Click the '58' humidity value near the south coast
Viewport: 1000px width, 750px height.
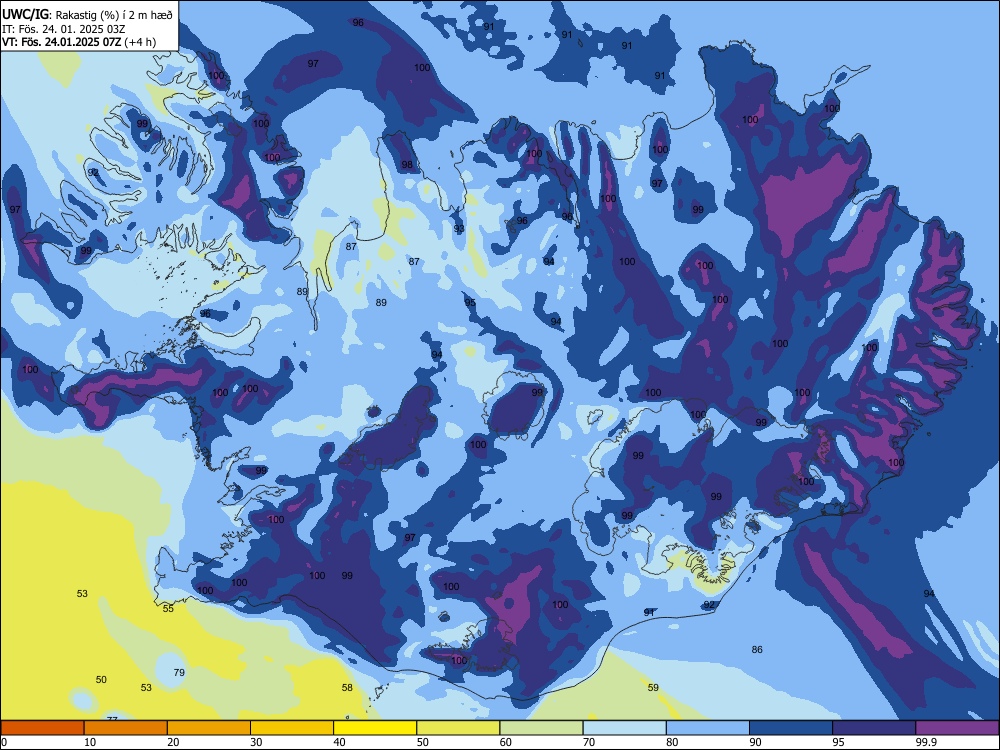coord(347,688)
